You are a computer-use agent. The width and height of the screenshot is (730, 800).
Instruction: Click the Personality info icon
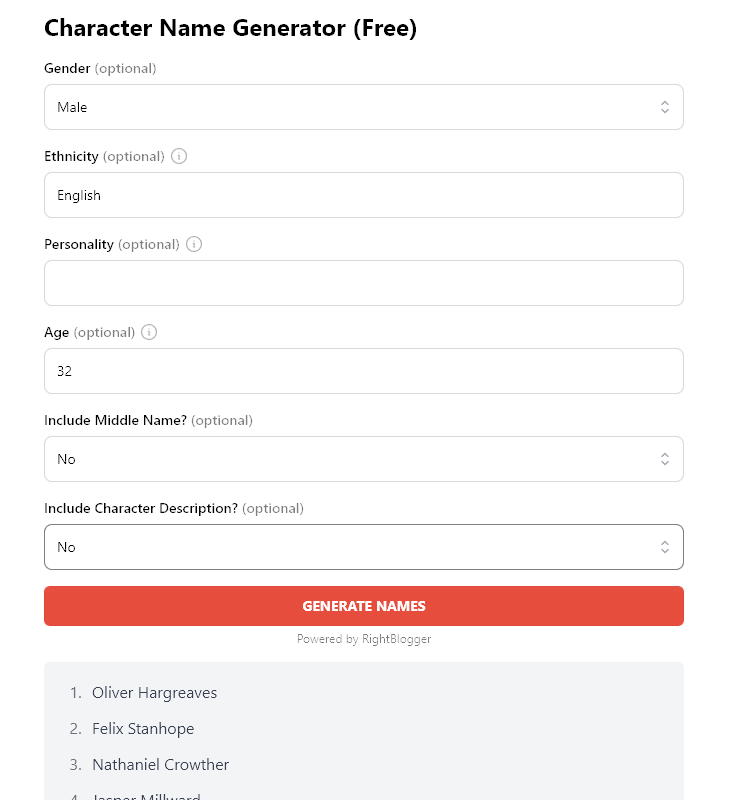click(194, 244)
